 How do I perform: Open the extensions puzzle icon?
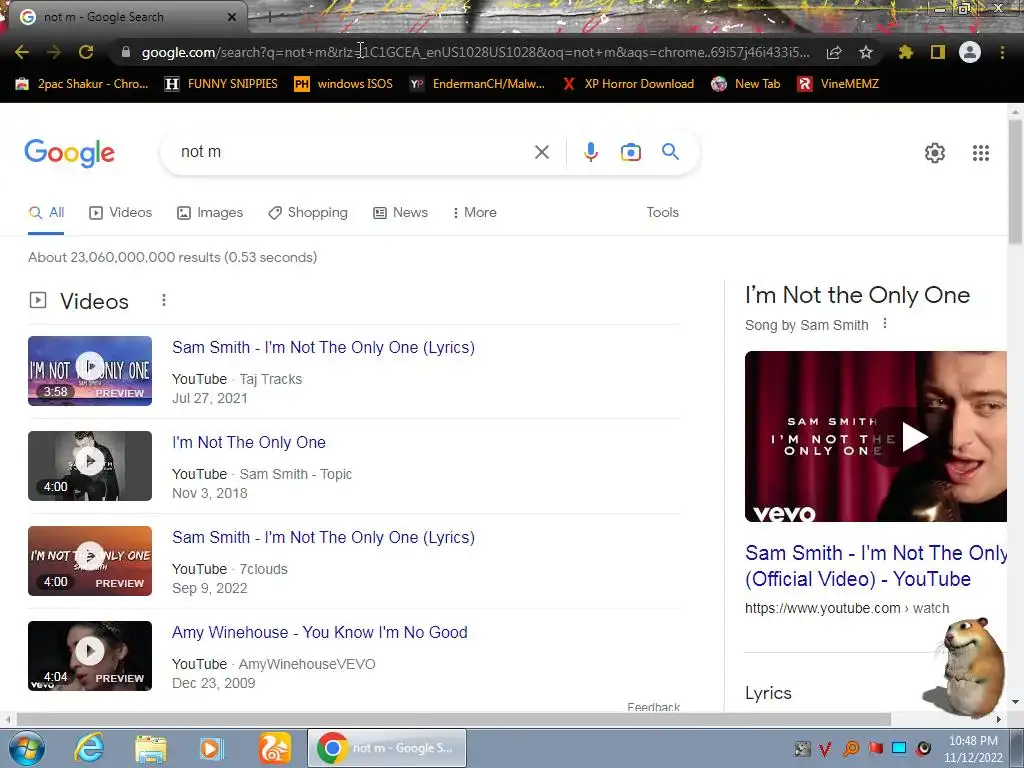pyautogui.click(x=906, y=52)
